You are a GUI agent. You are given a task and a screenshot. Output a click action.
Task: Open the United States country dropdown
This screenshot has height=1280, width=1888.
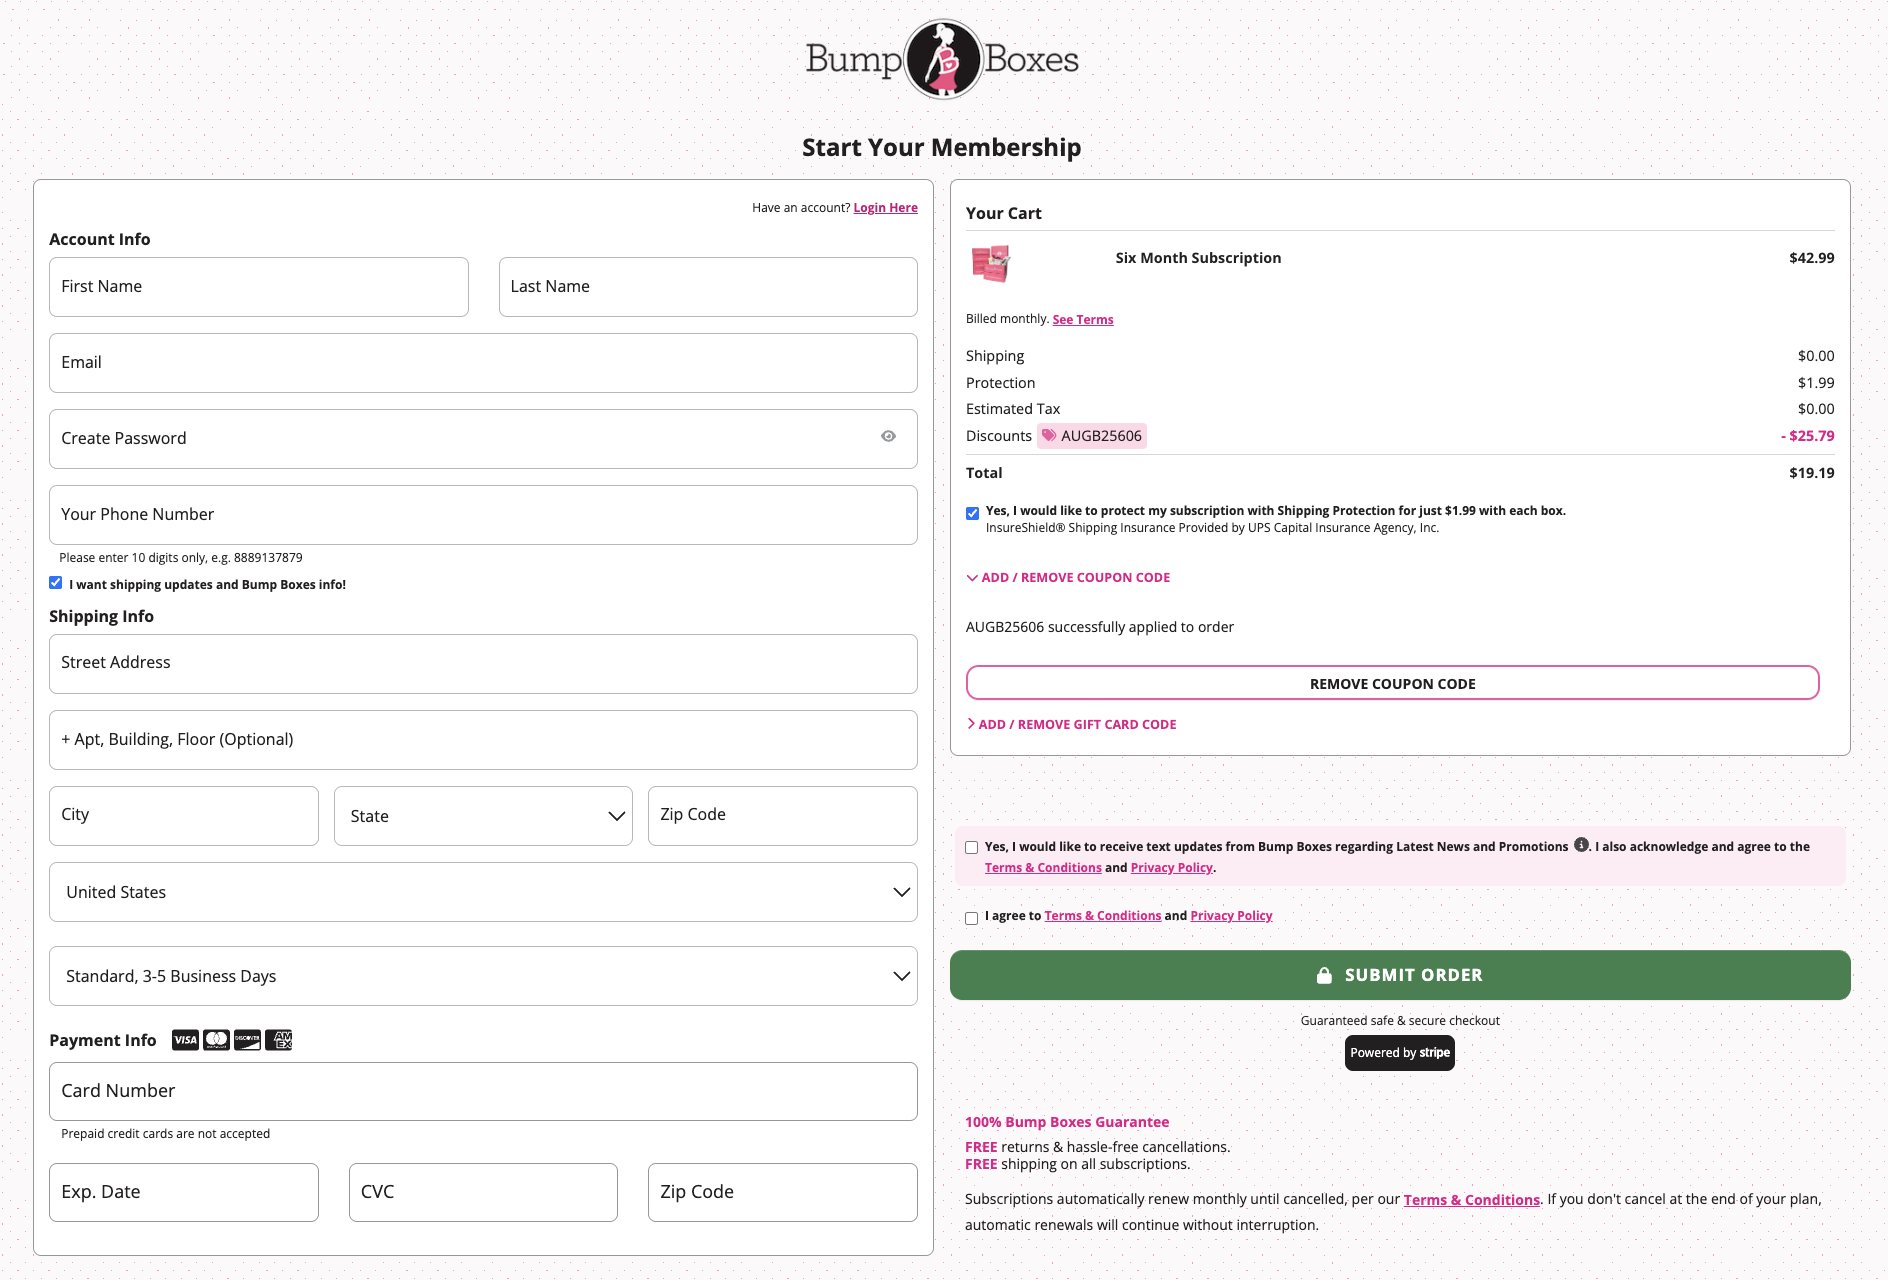pyautogui.click(x=483, y=892)
